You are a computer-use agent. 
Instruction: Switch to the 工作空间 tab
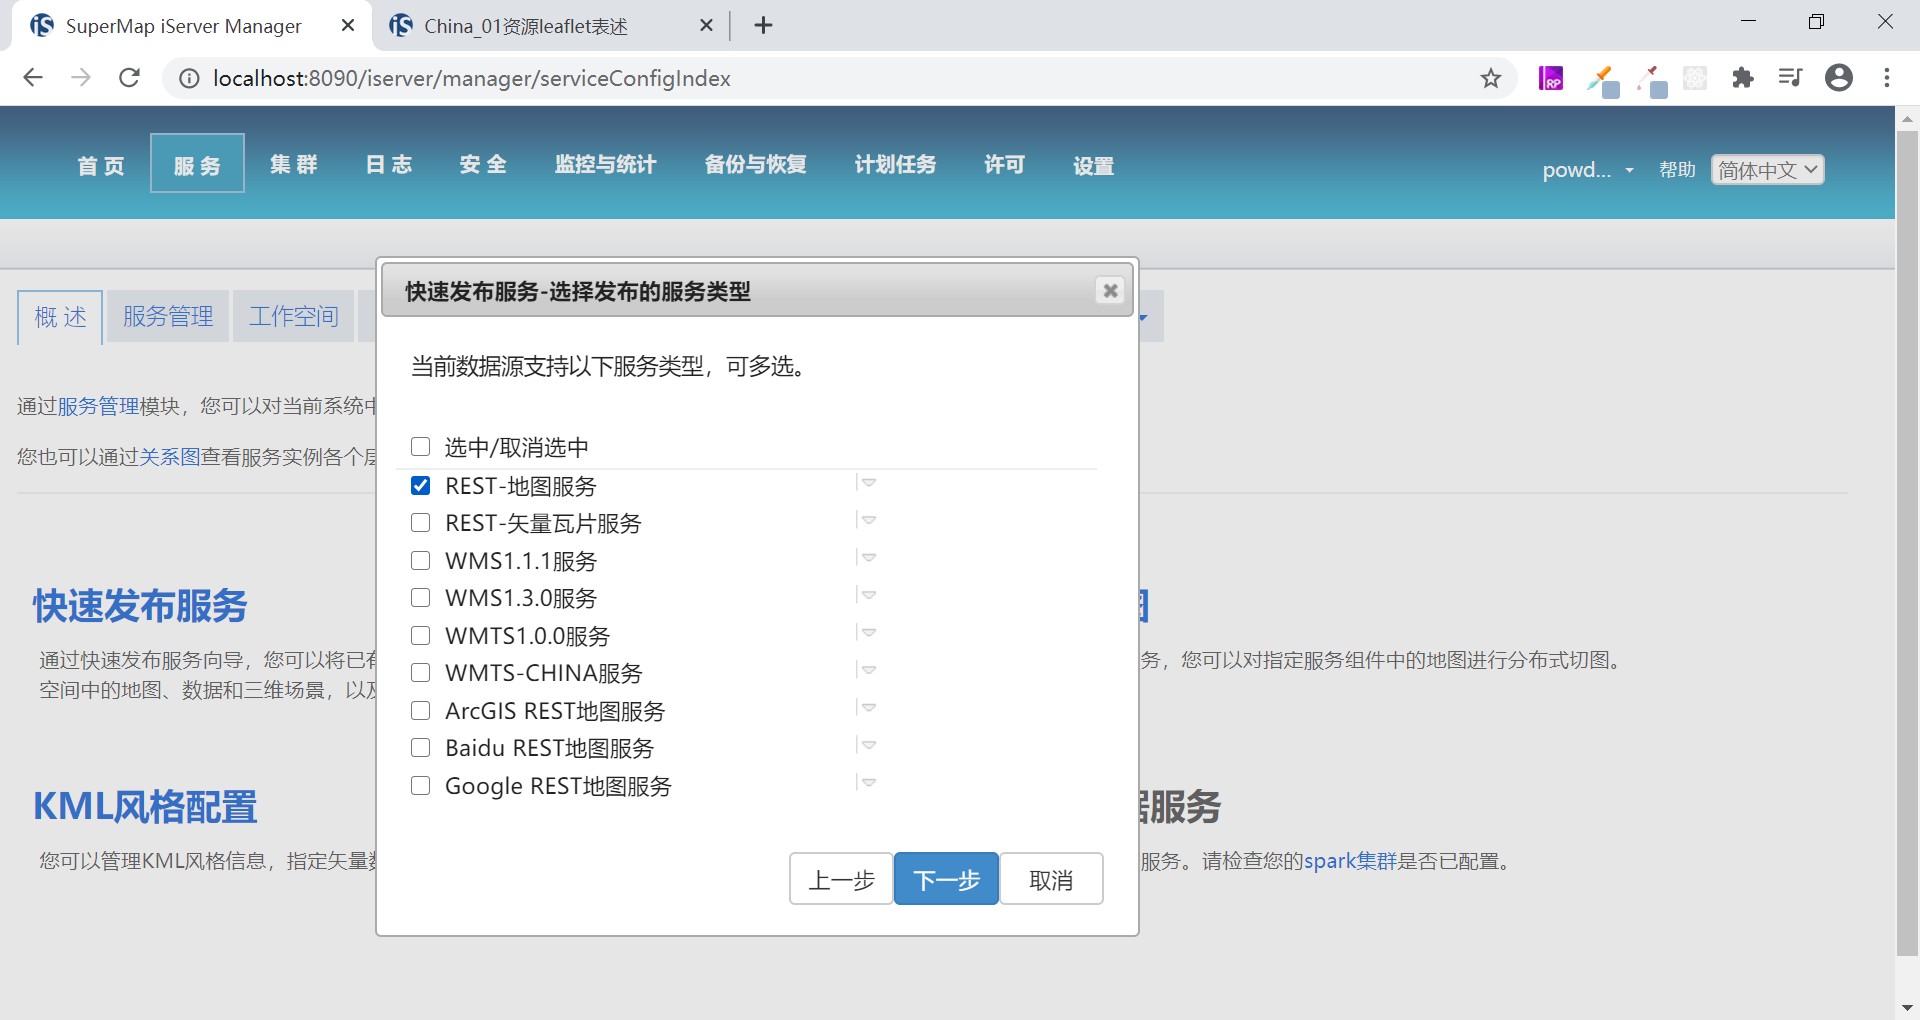point(294,317)
